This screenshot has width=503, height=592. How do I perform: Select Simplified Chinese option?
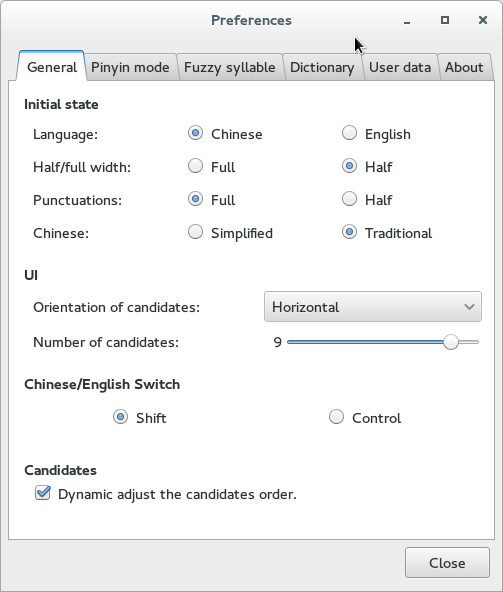click(x=195, y=232)
